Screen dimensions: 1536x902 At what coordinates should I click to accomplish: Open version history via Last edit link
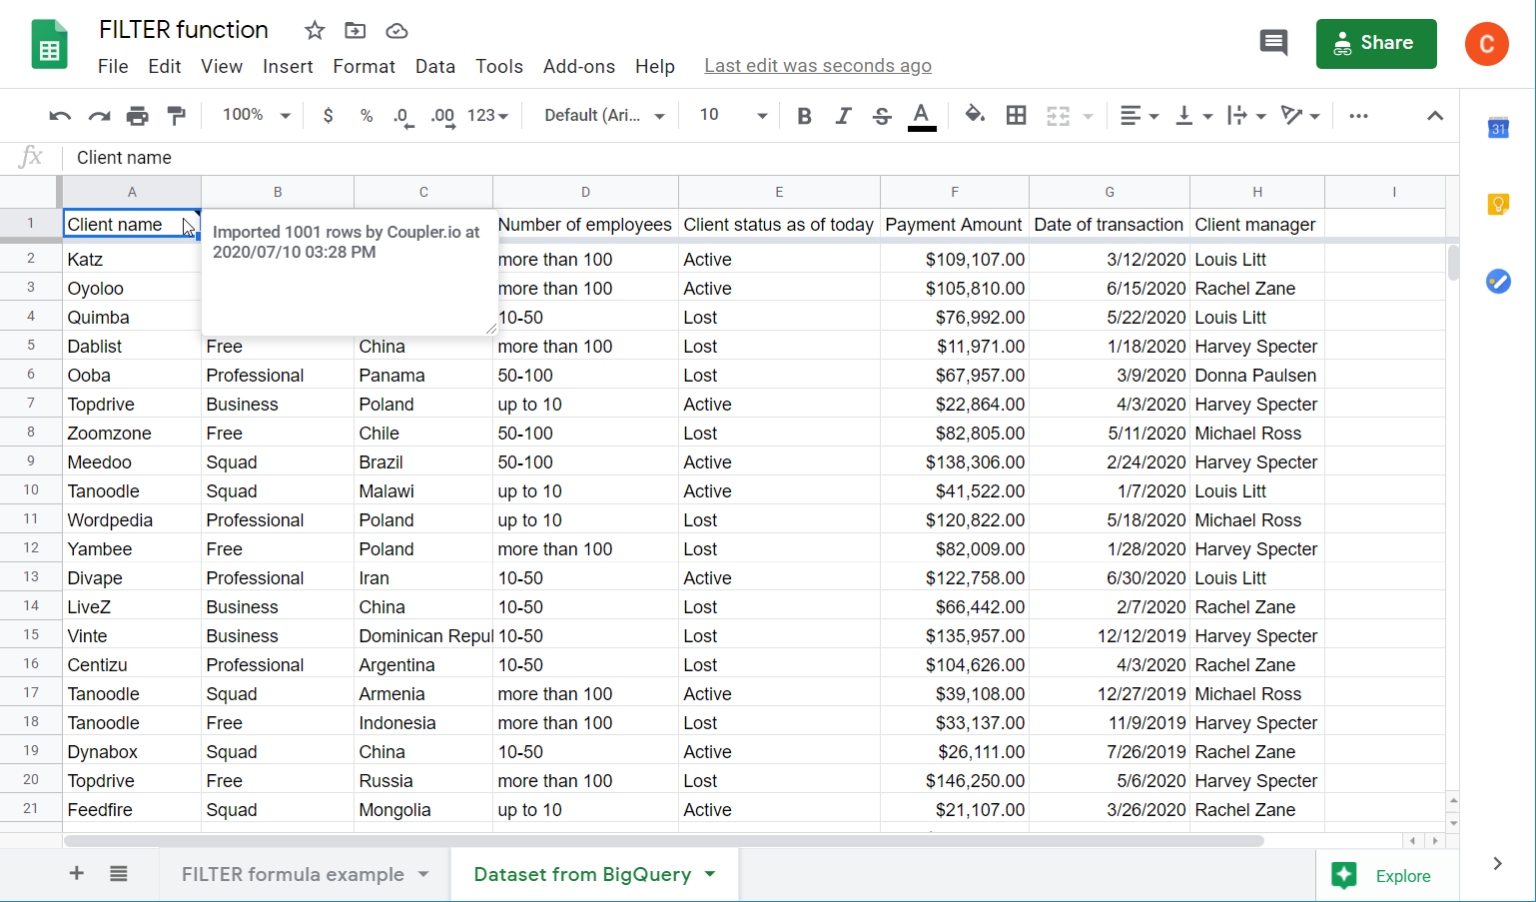click(x=817, y=65)
